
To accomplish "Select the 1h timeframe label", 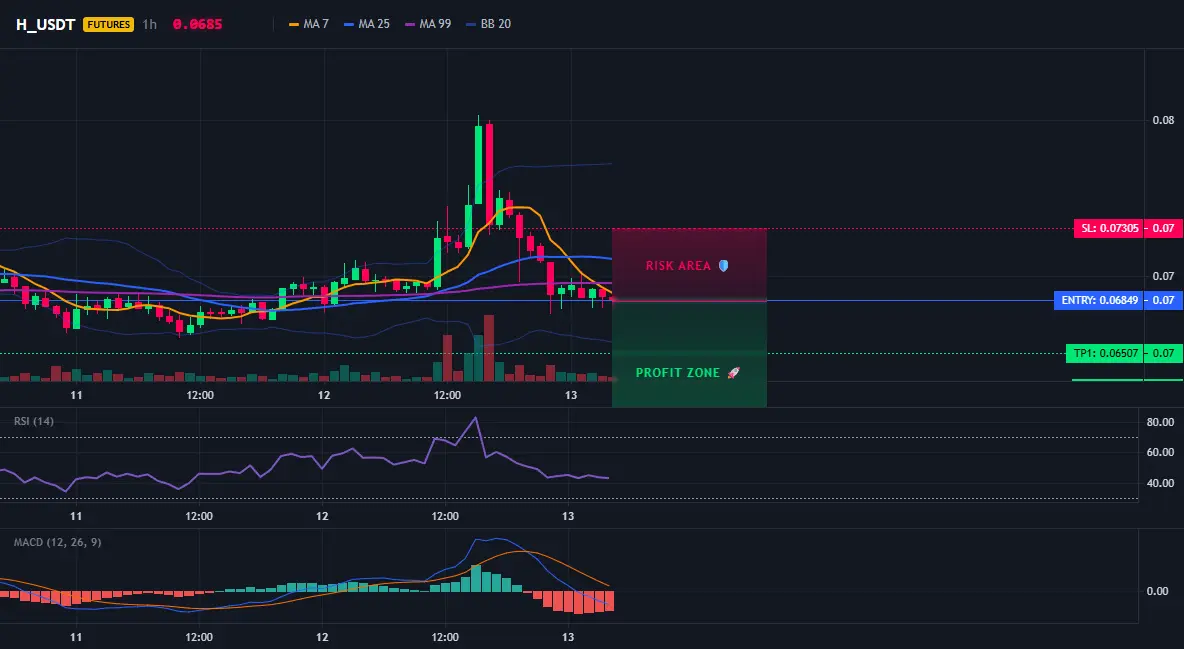I will pos(150,24).
